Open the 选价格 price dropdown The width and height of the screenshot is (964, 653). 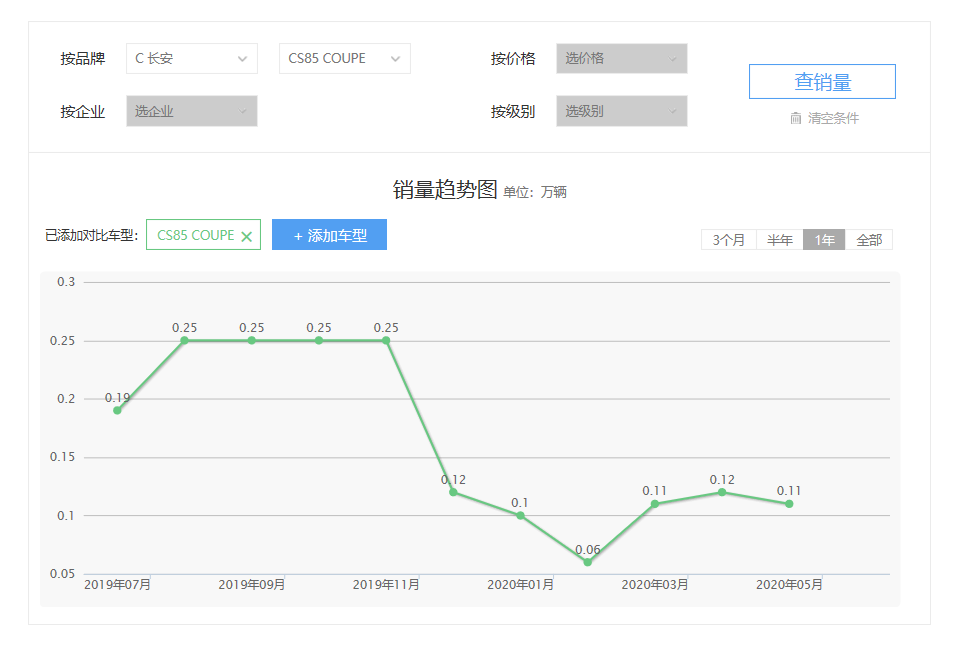(621, 58)
